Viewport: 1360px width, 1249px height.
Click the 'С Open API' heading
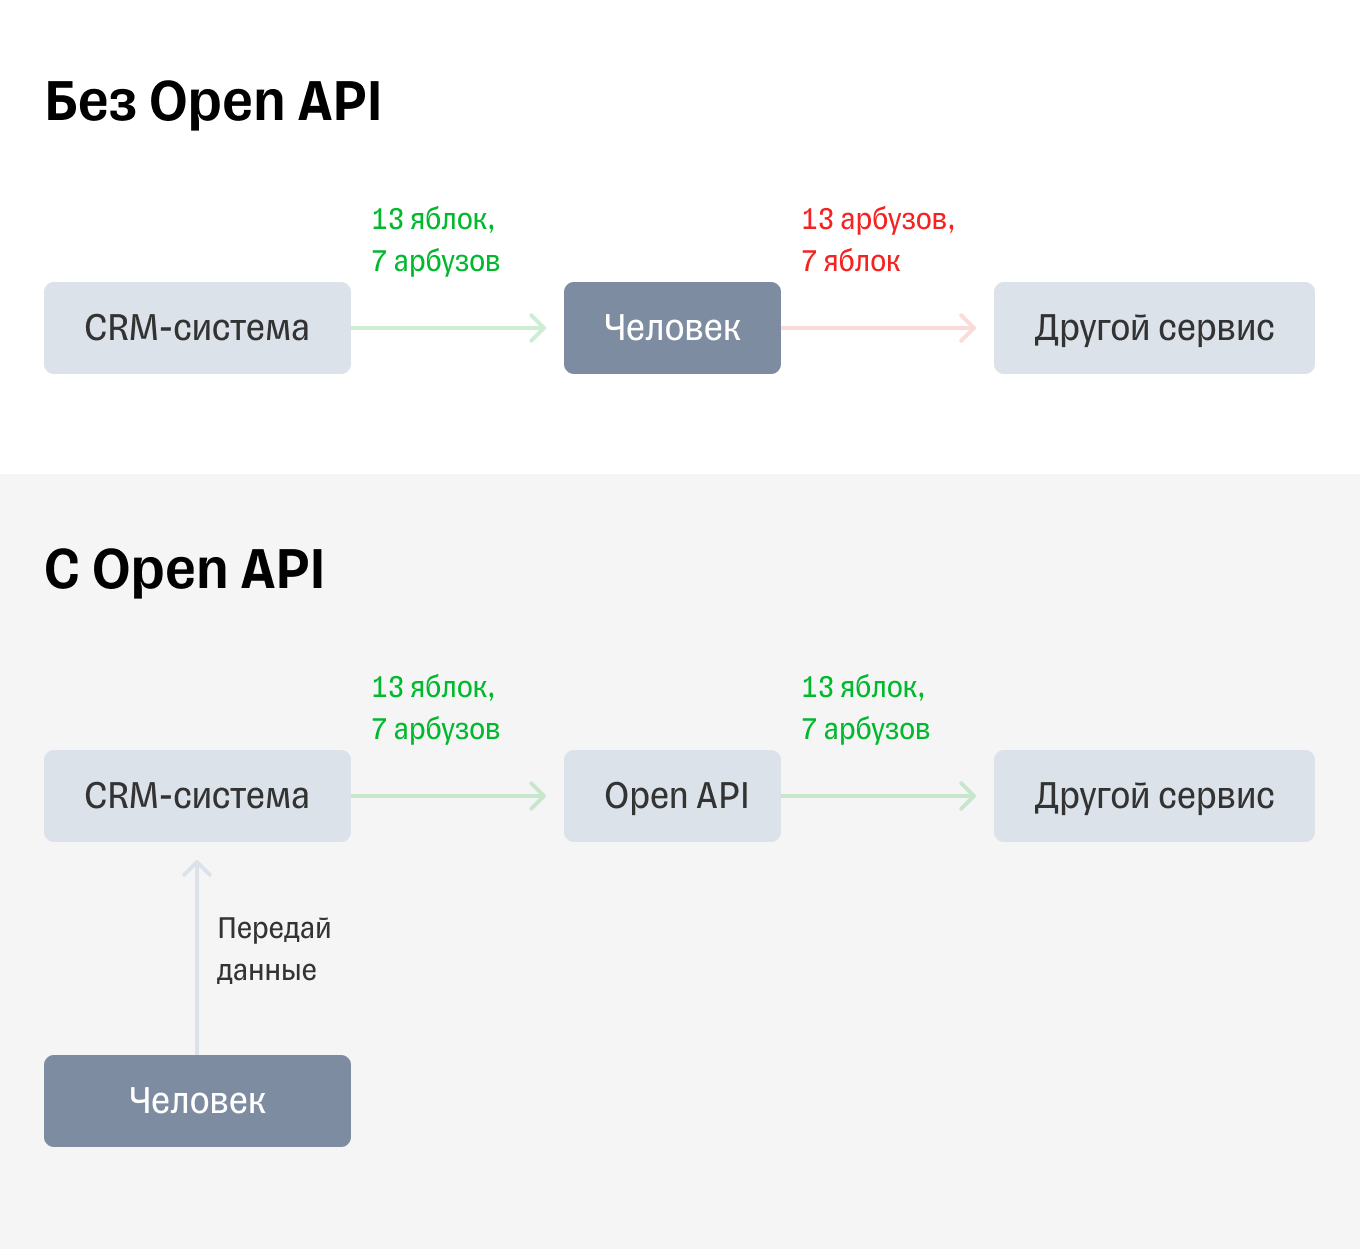click(184, 570)
